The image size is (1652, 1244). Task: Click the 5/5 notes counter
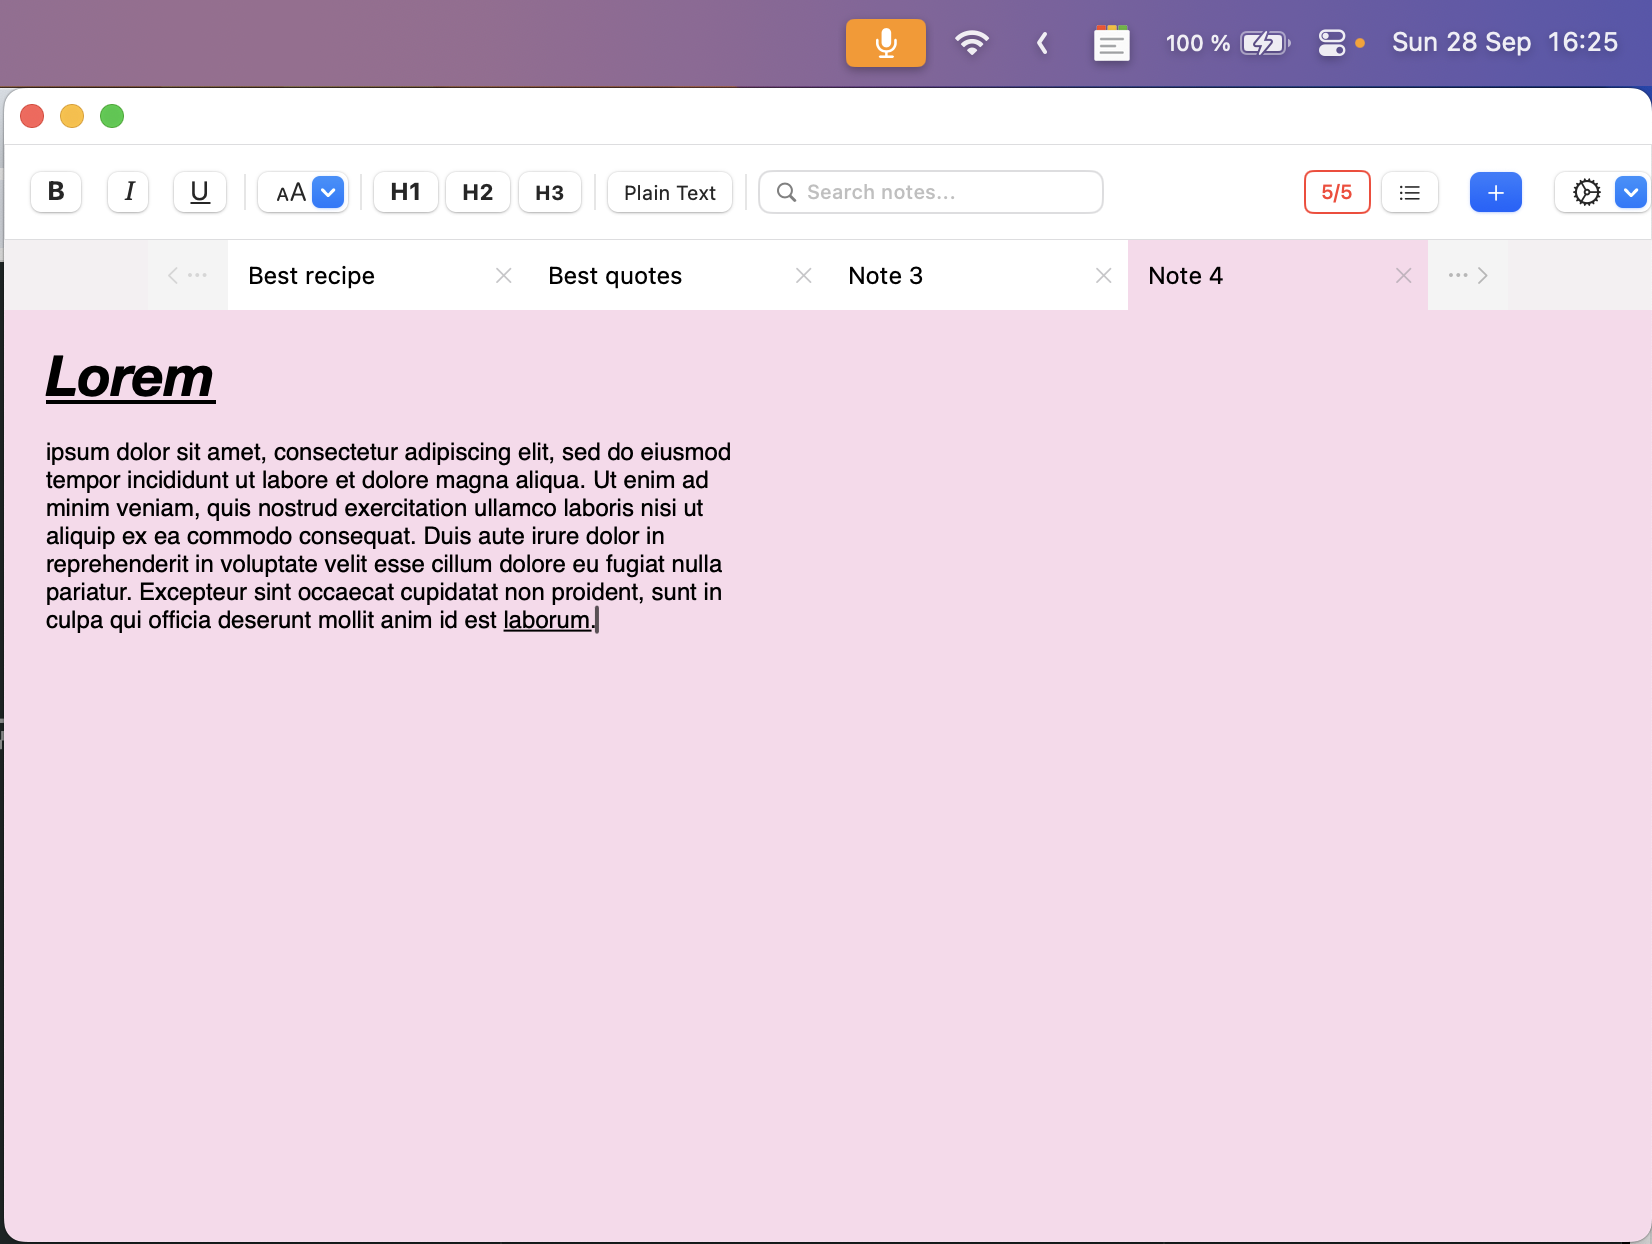1336,192
